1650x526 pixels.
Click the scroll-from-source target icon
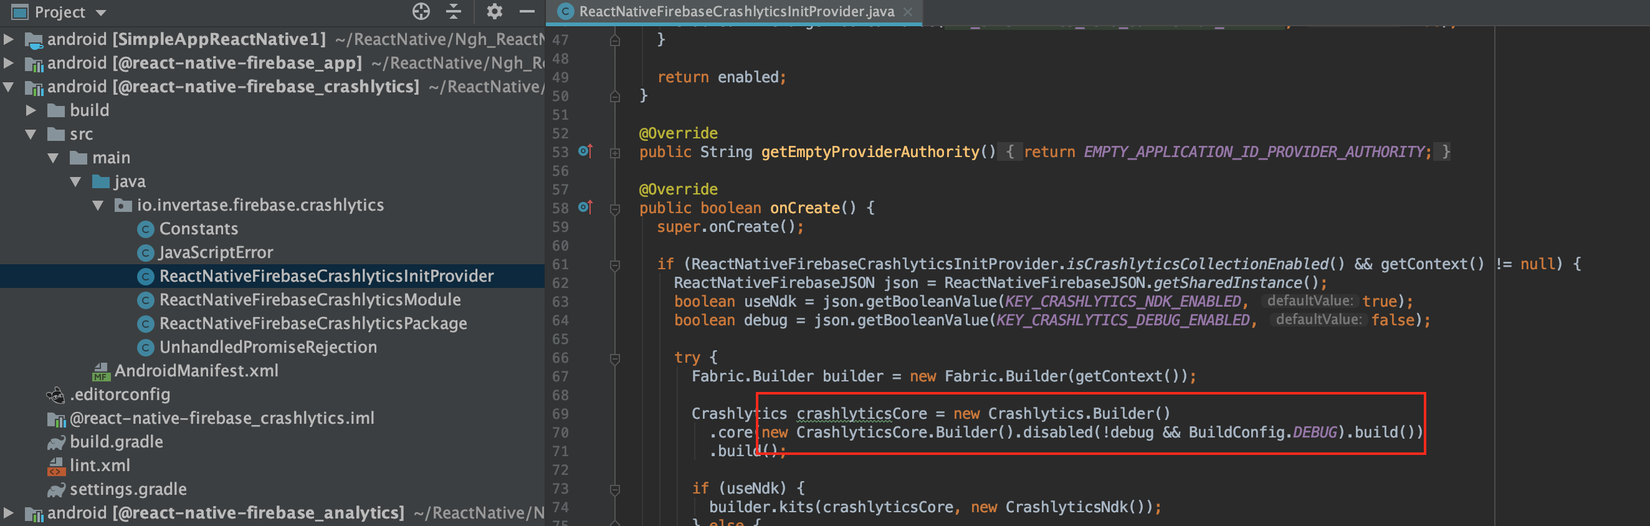(x=421, y=11)
